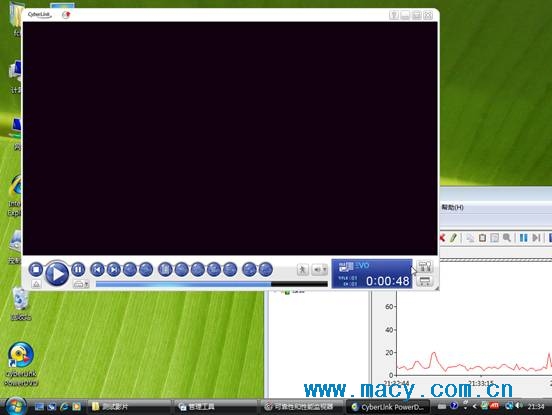Jump to previous chapter
Screen dimensions: 552x415
[98, 270]
